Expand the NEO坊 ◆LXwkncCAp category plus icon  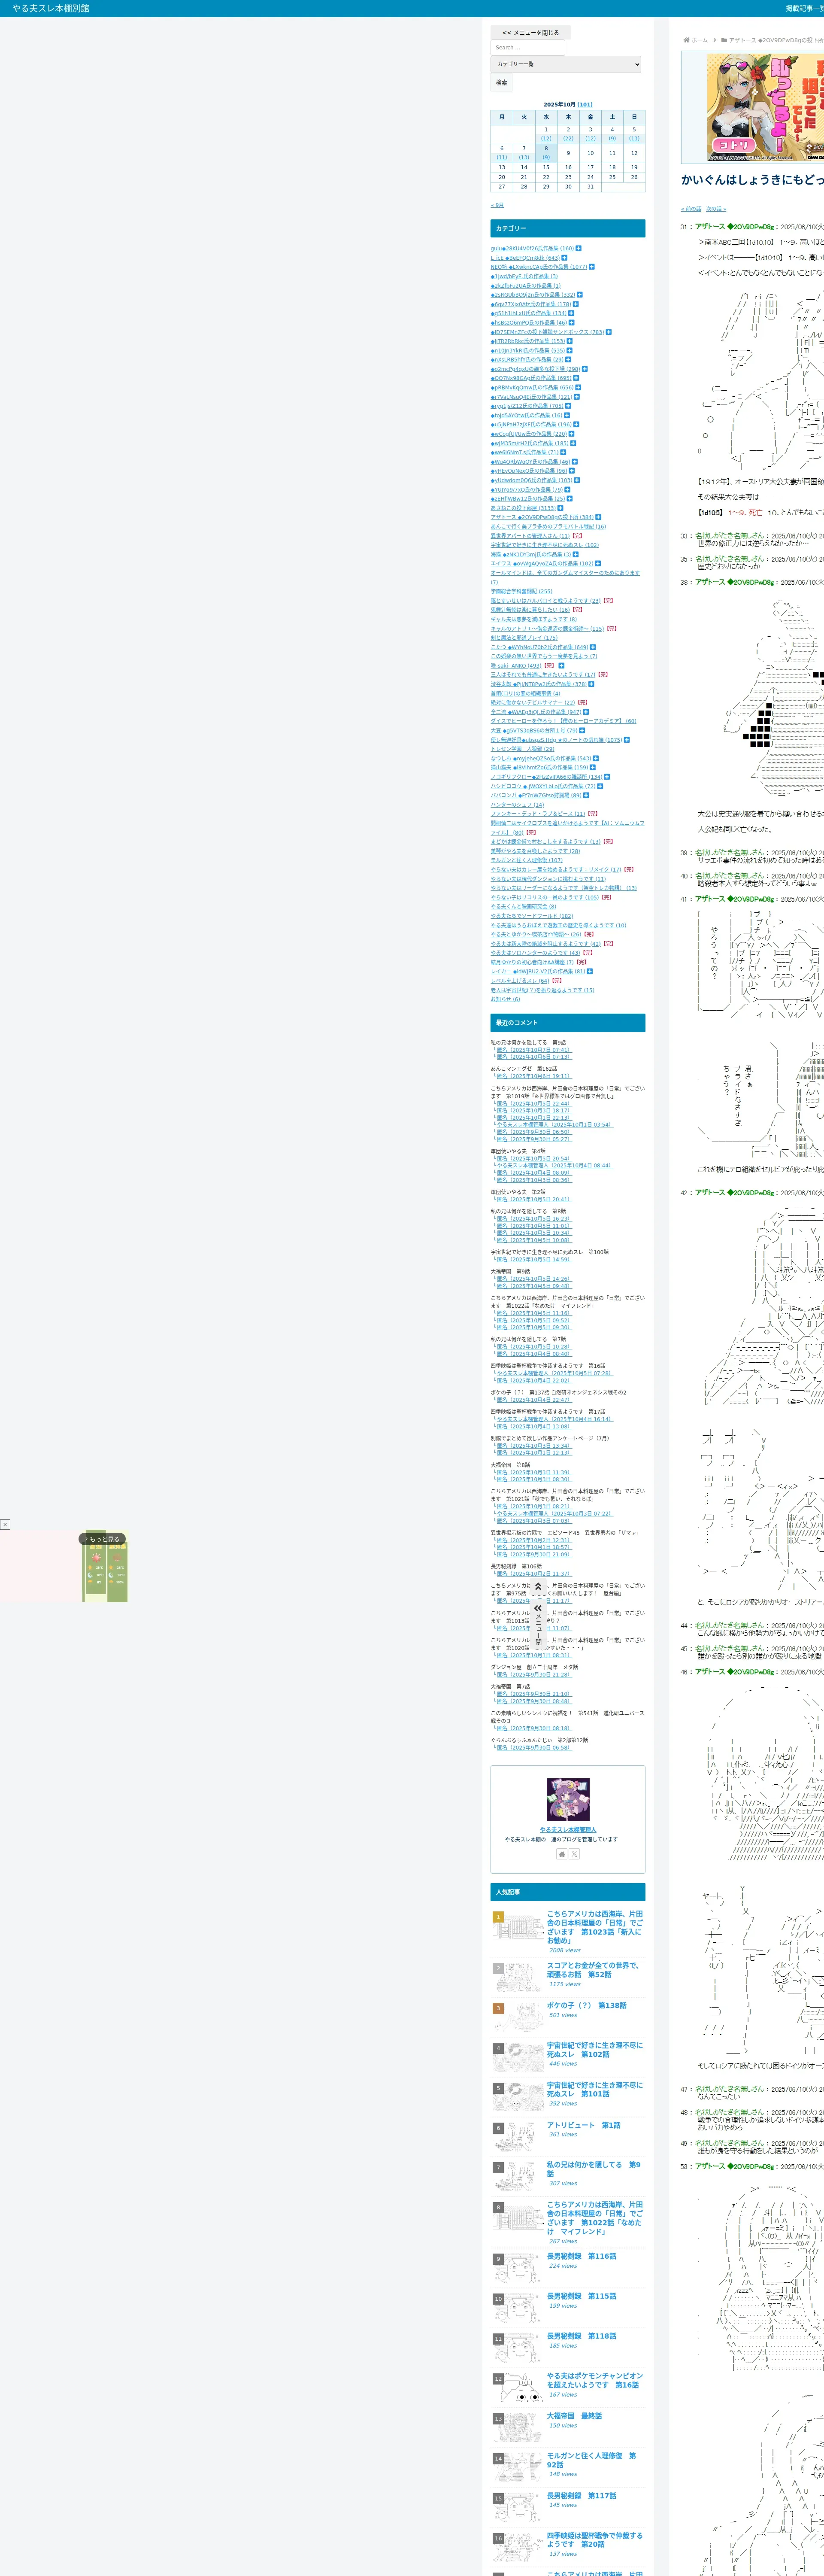coord(591,267)
